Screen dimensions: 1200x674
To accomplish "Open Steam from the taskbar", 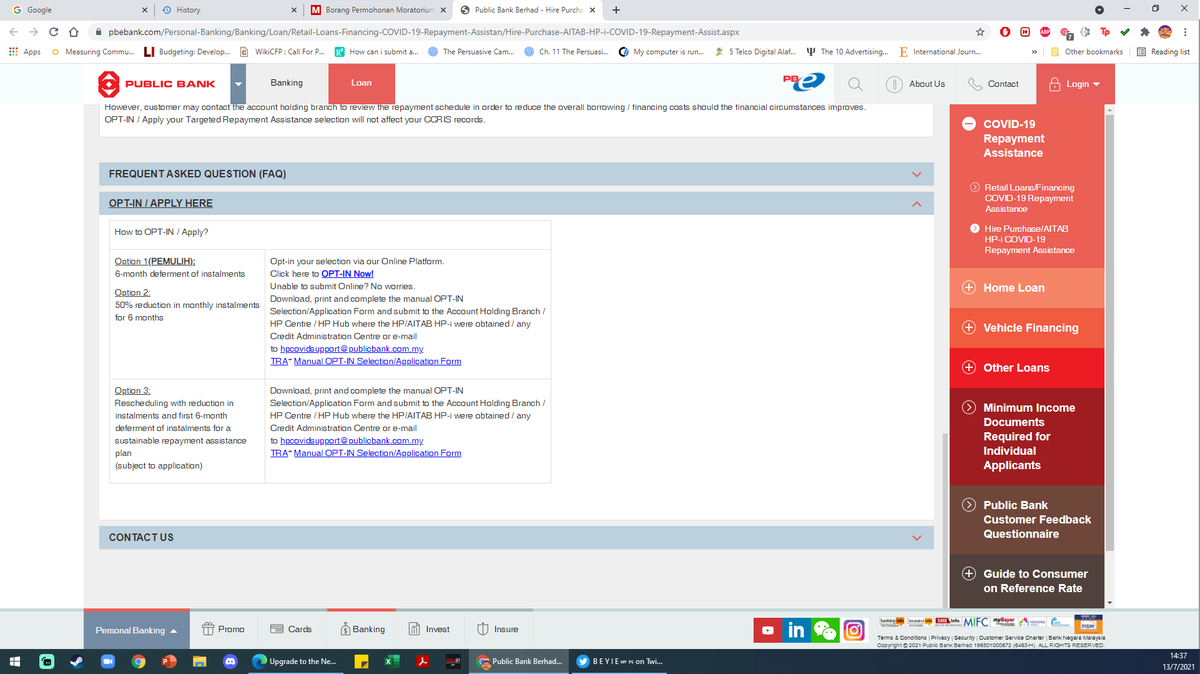I will point(77,661).
